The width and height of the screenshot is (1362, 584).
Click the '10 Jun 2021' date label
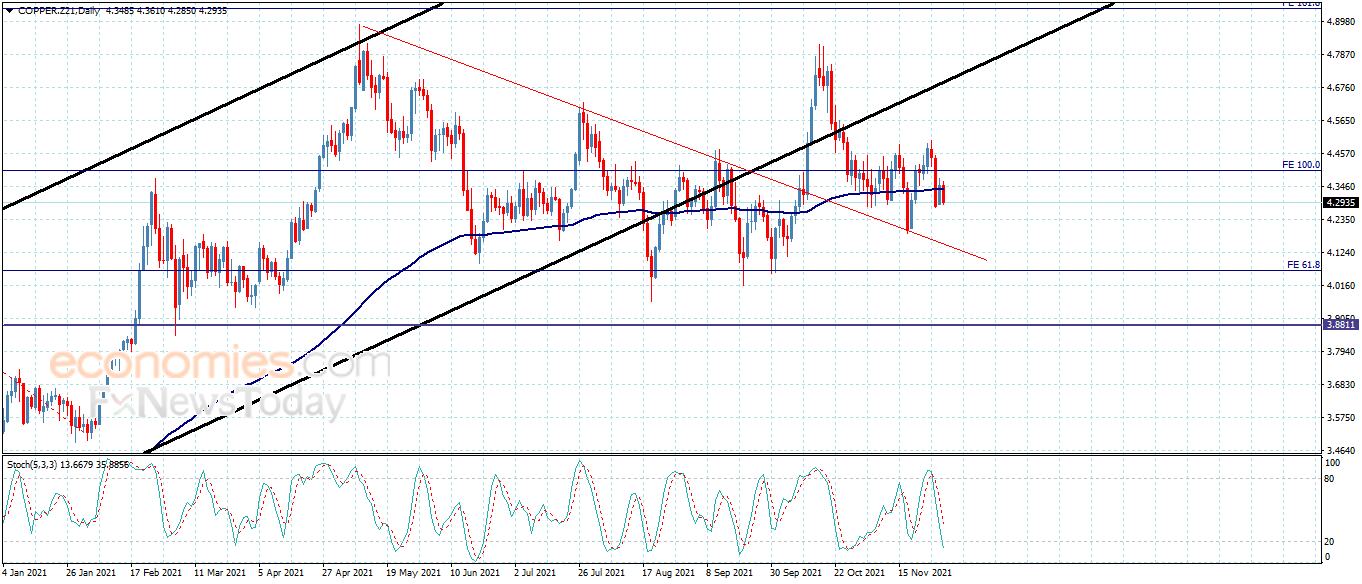476,573
